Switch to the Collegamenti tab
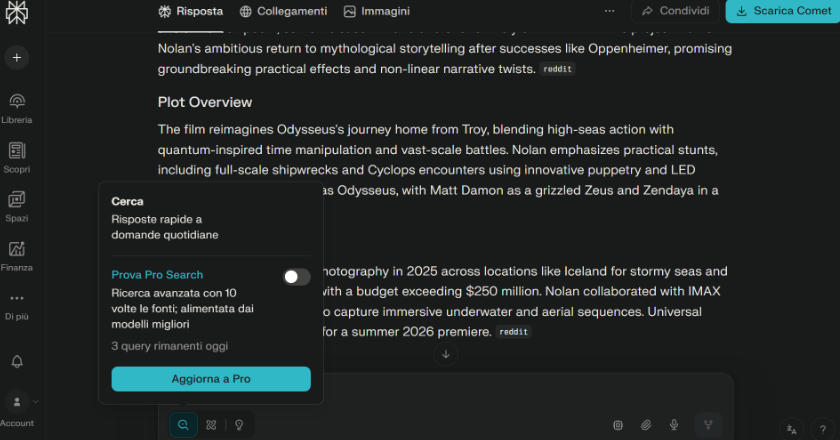 click(x=284, y=11)
